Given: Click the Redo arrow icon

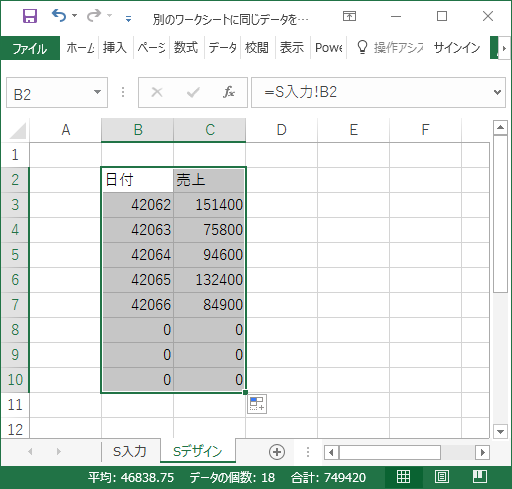Looking at the screenshot, I should [94, 15].
